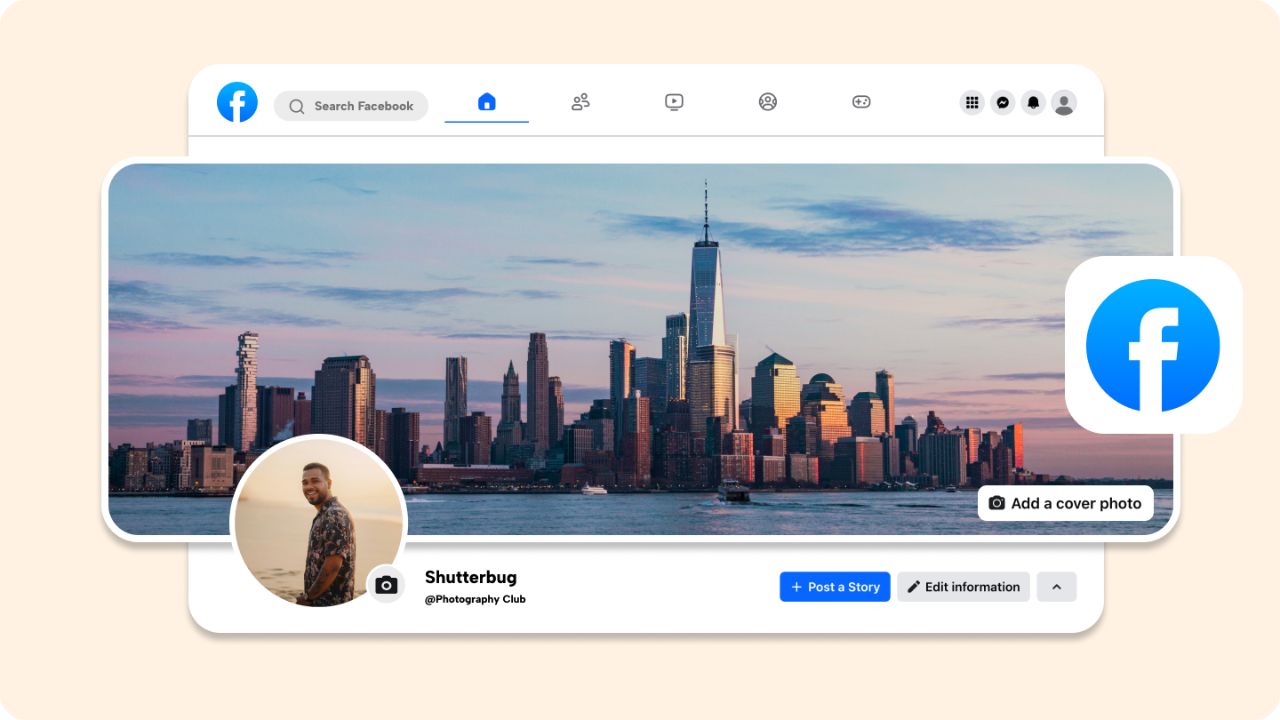Open the account profile icon

point(1064,102)
